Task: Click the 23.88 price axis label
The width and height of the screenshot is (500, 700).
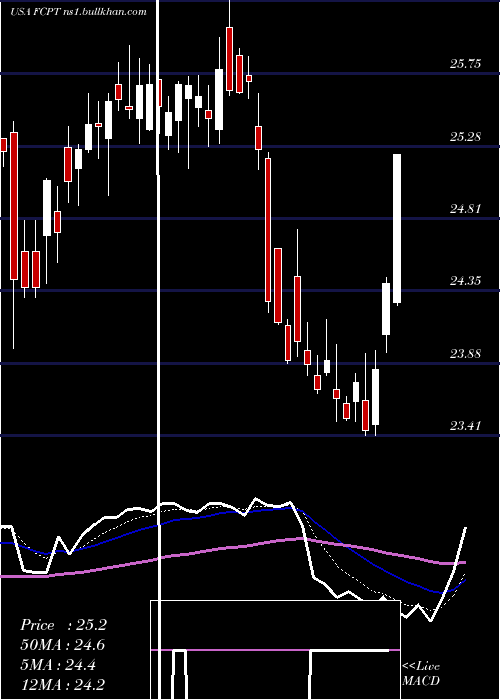Action: tap(466, 354)
